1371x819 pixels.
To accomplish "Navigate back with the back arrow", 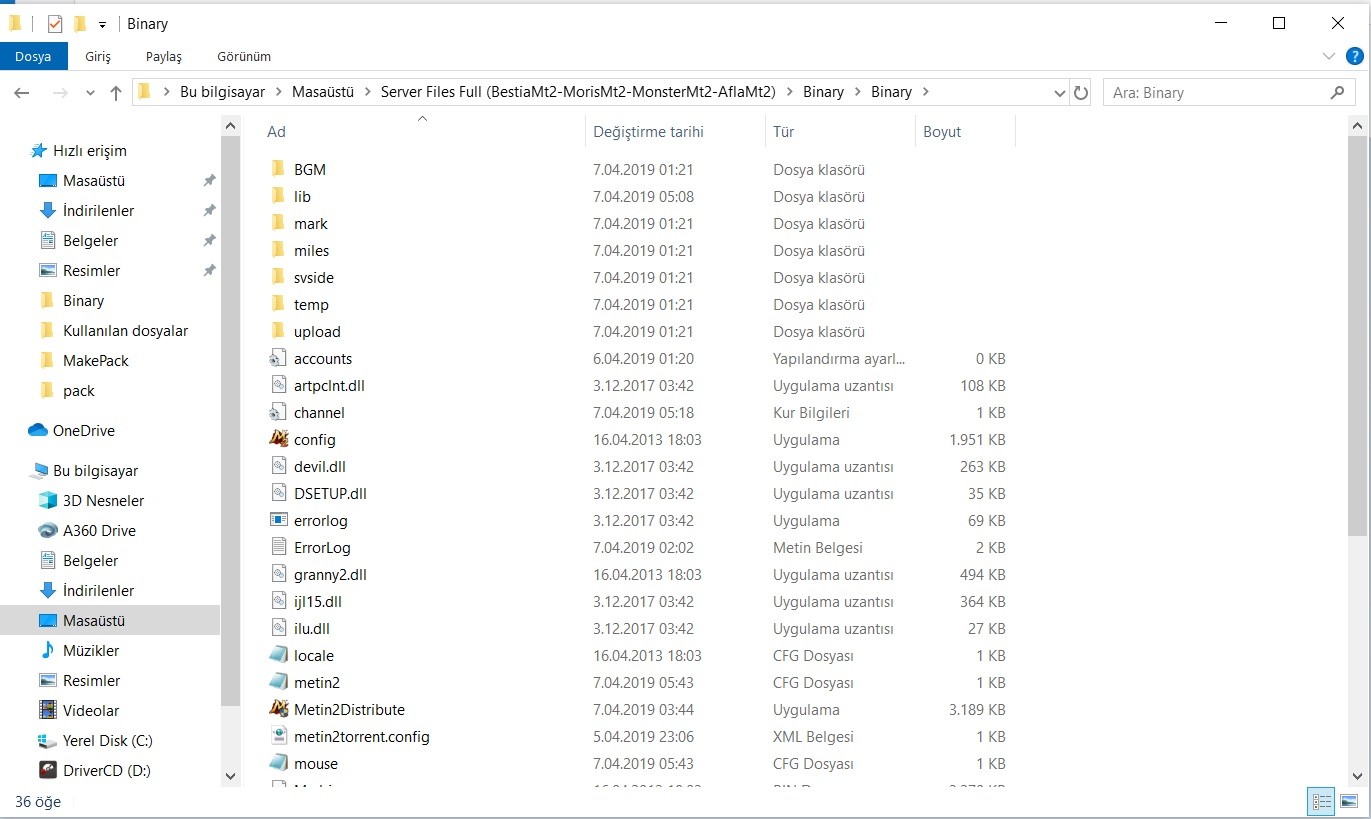I will click(x=21, y=92).
